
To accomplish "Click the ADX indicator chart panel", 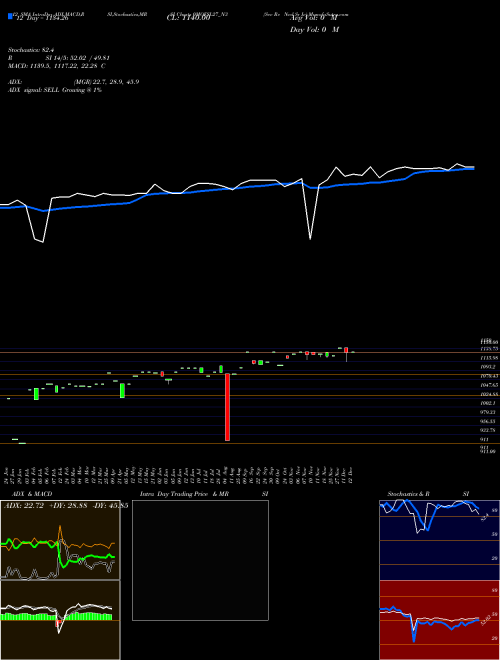I will point(60,540).
